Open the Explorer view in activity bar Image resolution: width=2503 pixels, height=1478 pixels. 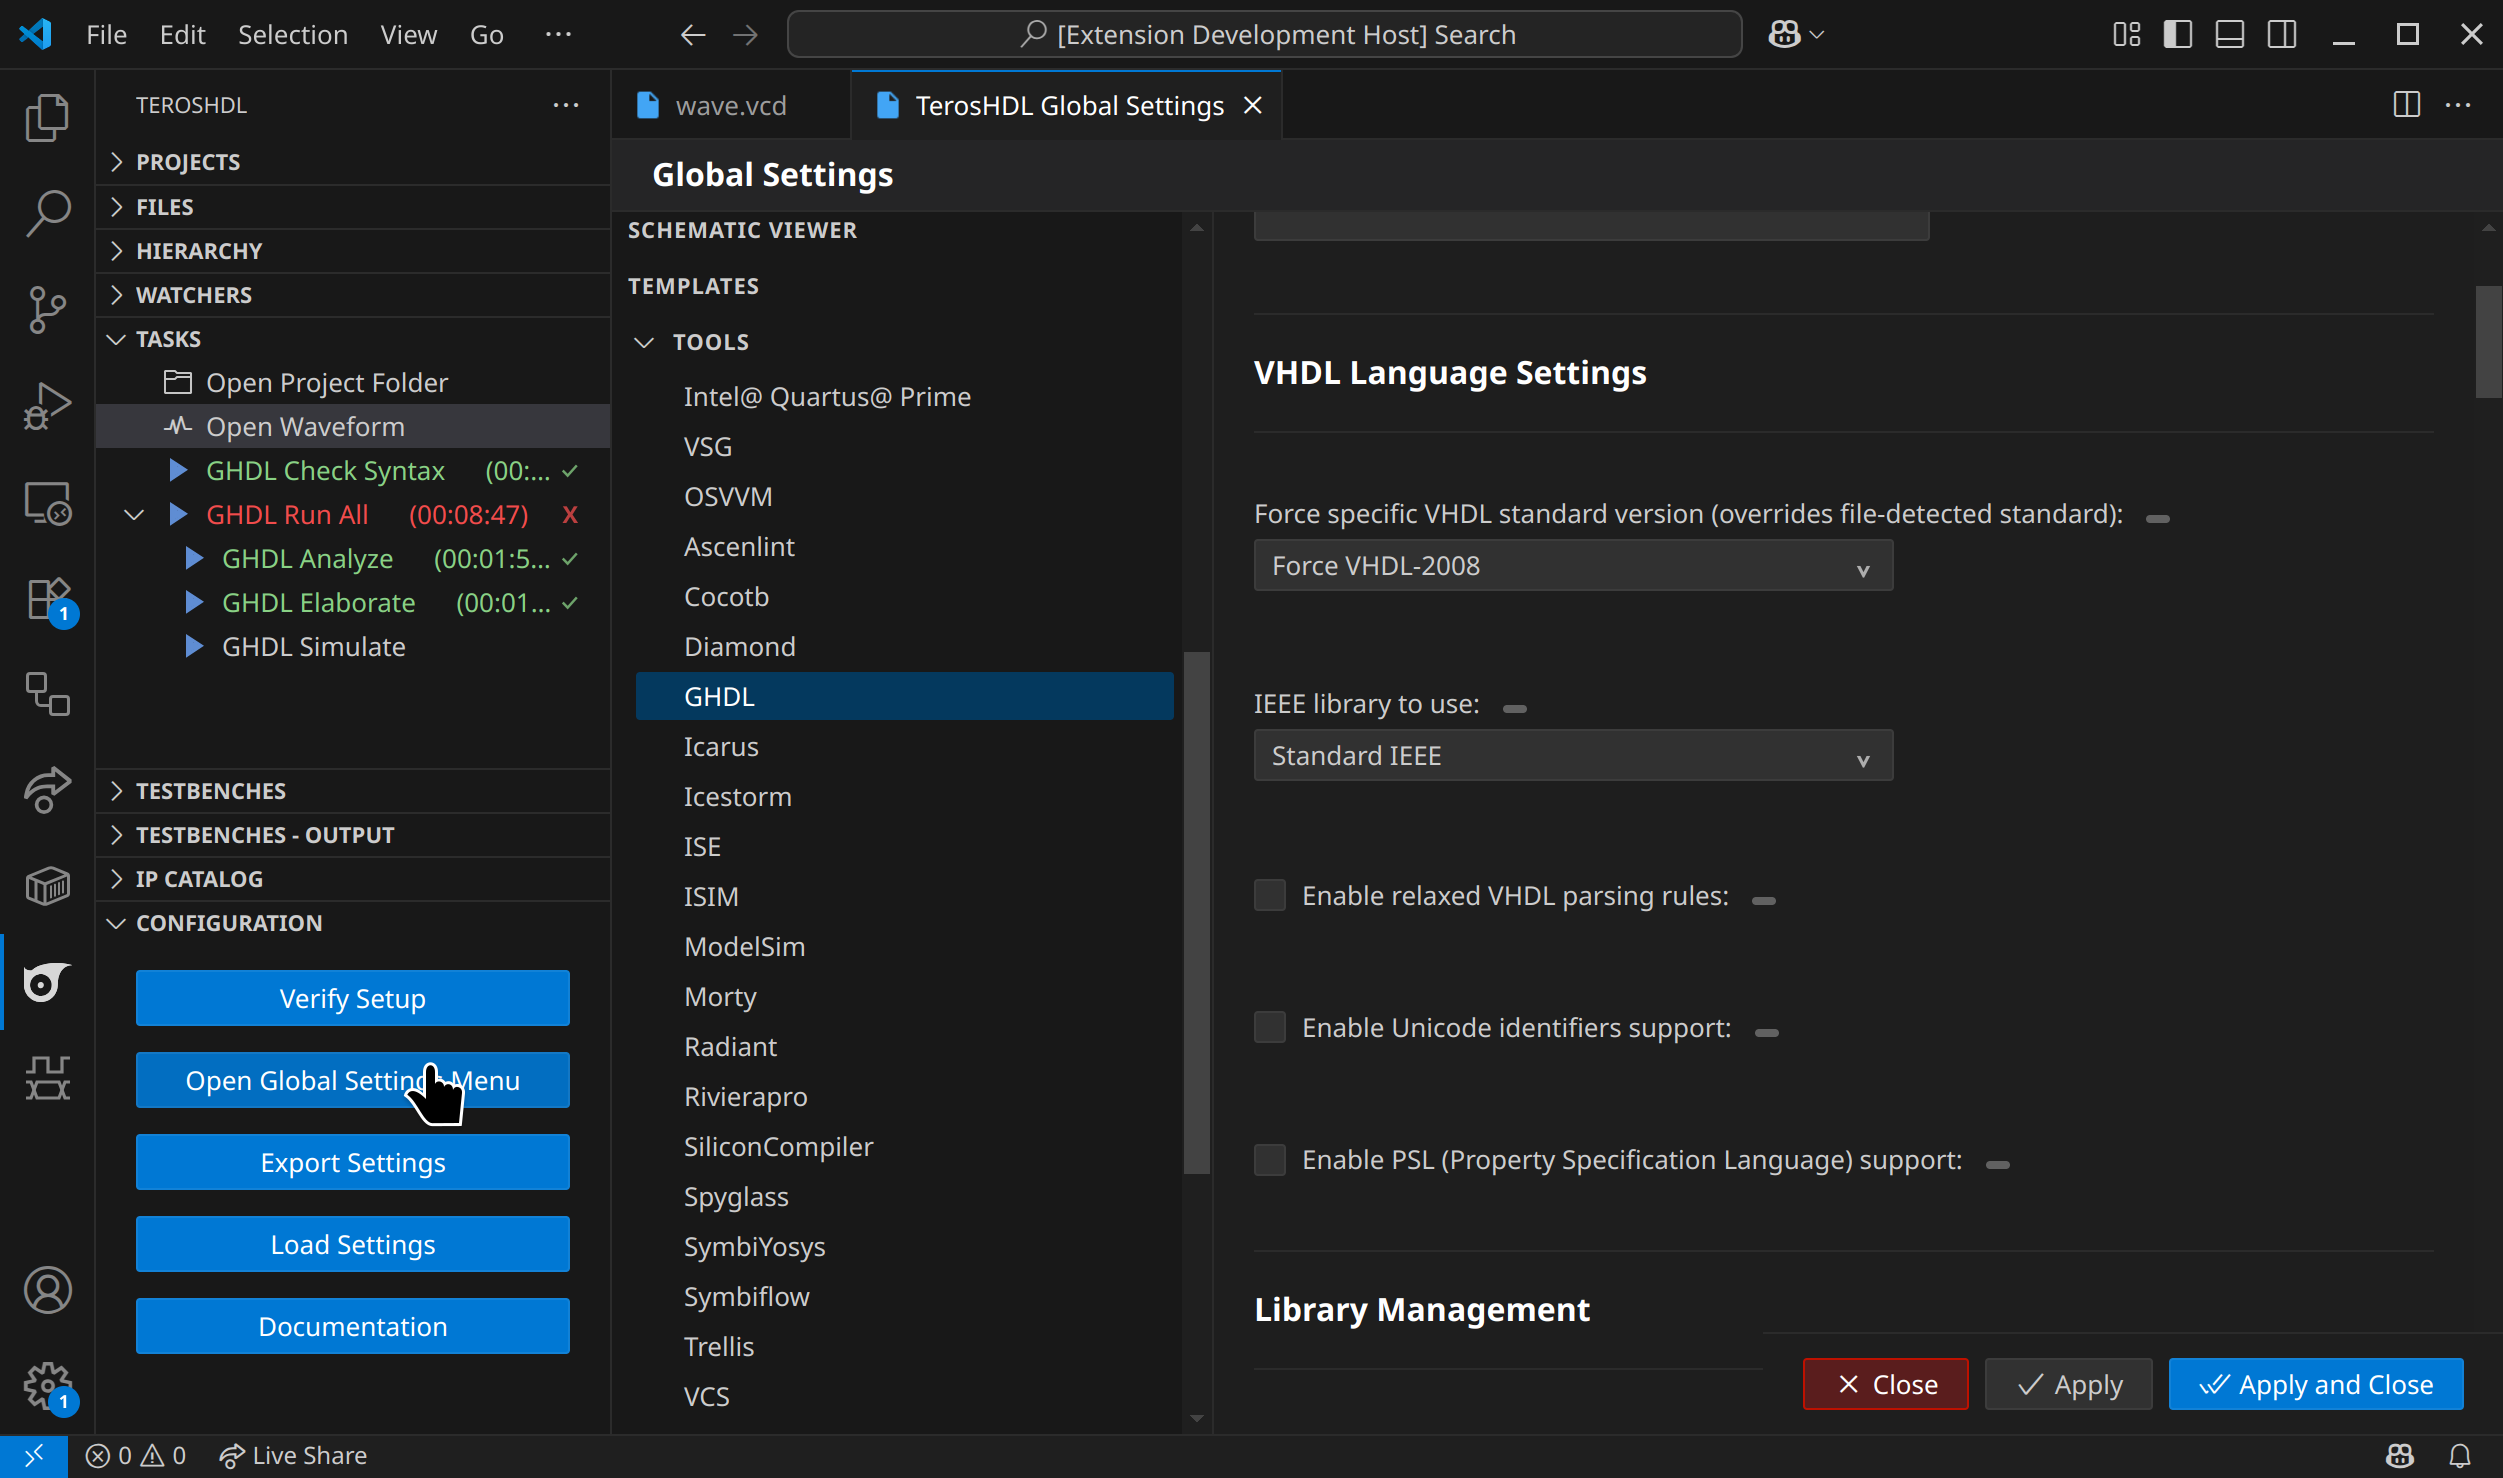click(x=47, y=118)
